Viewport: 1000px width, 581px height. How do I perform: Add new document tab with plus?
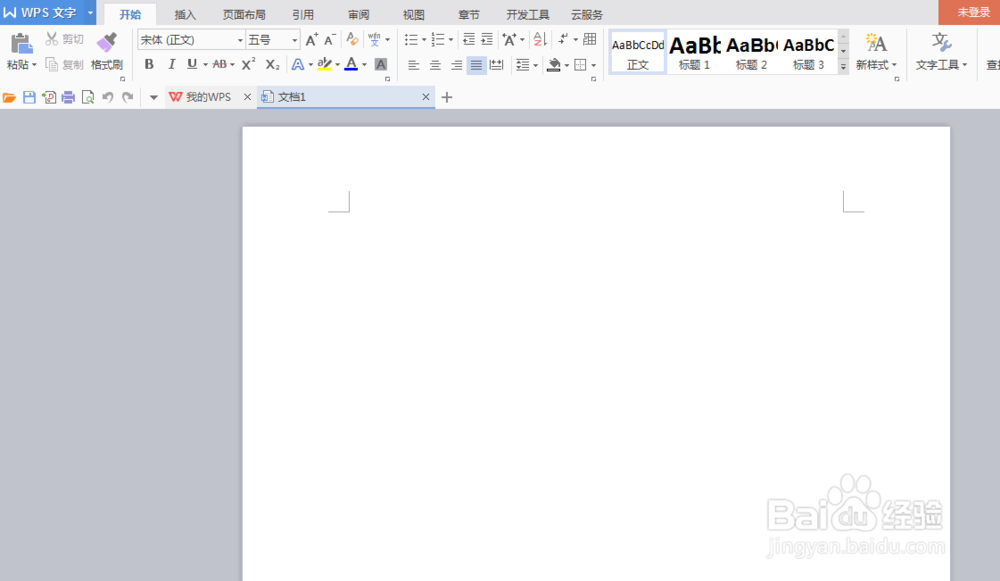pyautogui.click(x=447, y=98)
